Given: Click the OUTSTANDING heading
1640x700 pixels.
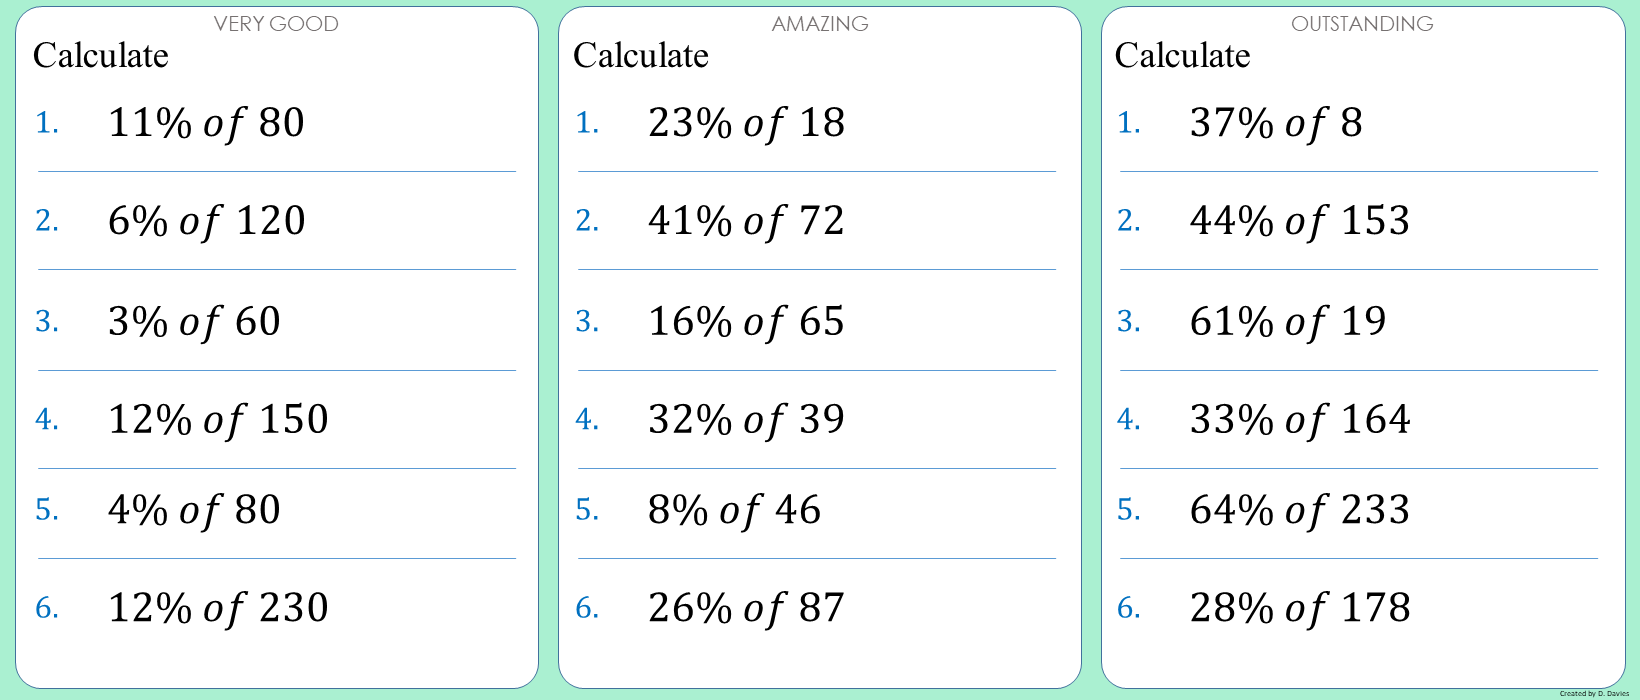Looking at the screenshot, I should pyautogui.click(x=1362, y=24).
